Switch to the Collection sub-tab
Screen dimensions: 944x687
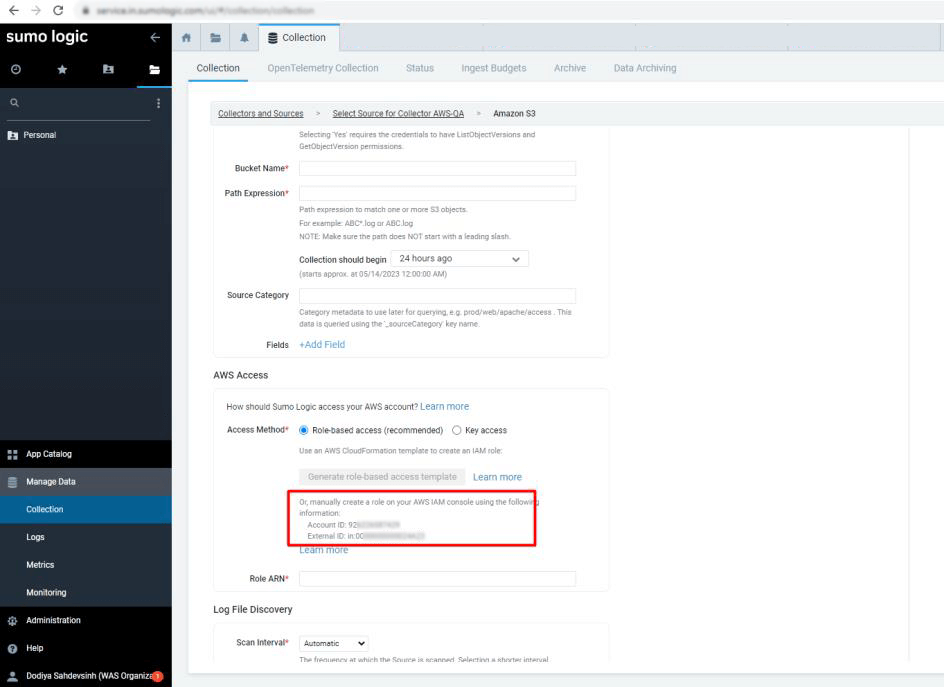[218, 68]
